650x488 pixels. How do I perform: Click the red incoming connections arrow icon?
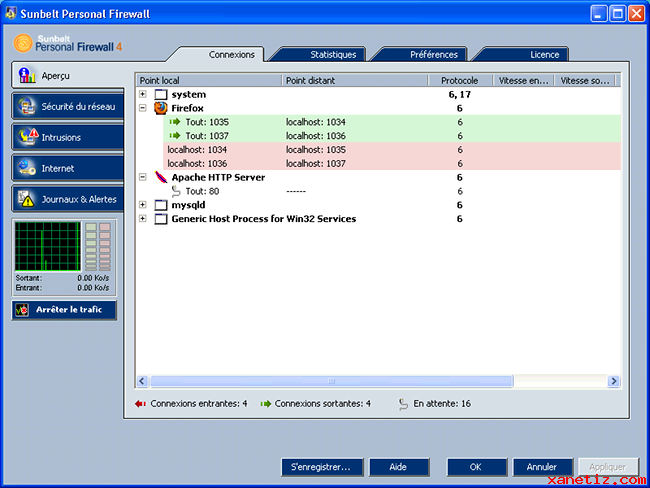coord(140,403)
